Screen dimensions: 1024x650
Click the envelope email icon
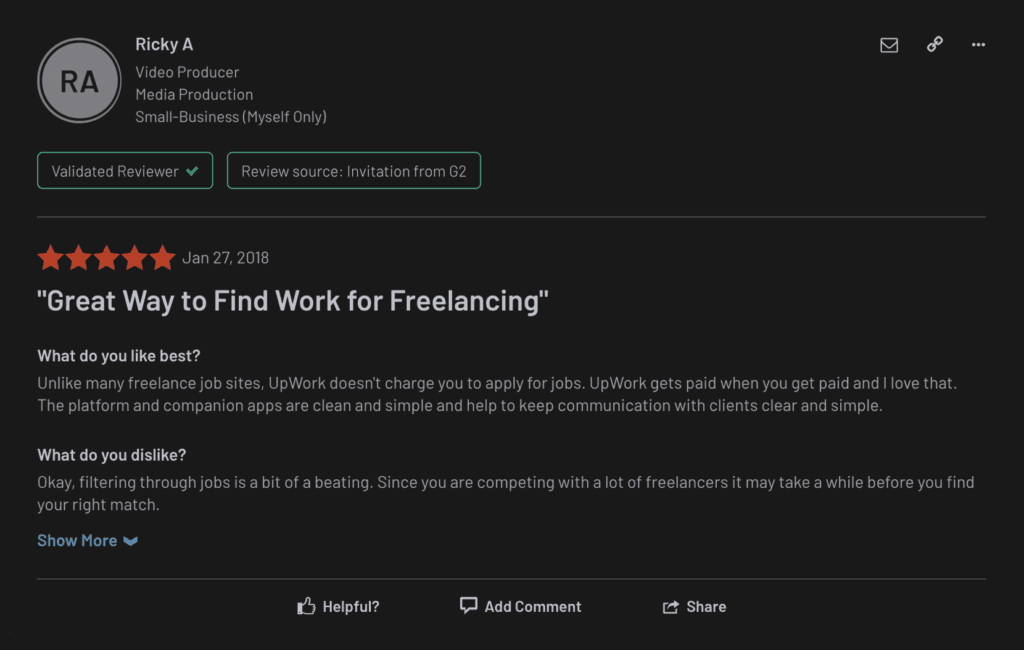[x=889, y=45]
